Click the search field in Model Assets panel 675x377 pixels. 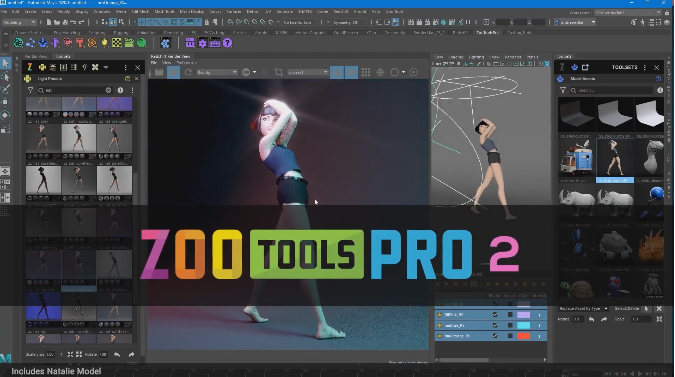point(611,90)
